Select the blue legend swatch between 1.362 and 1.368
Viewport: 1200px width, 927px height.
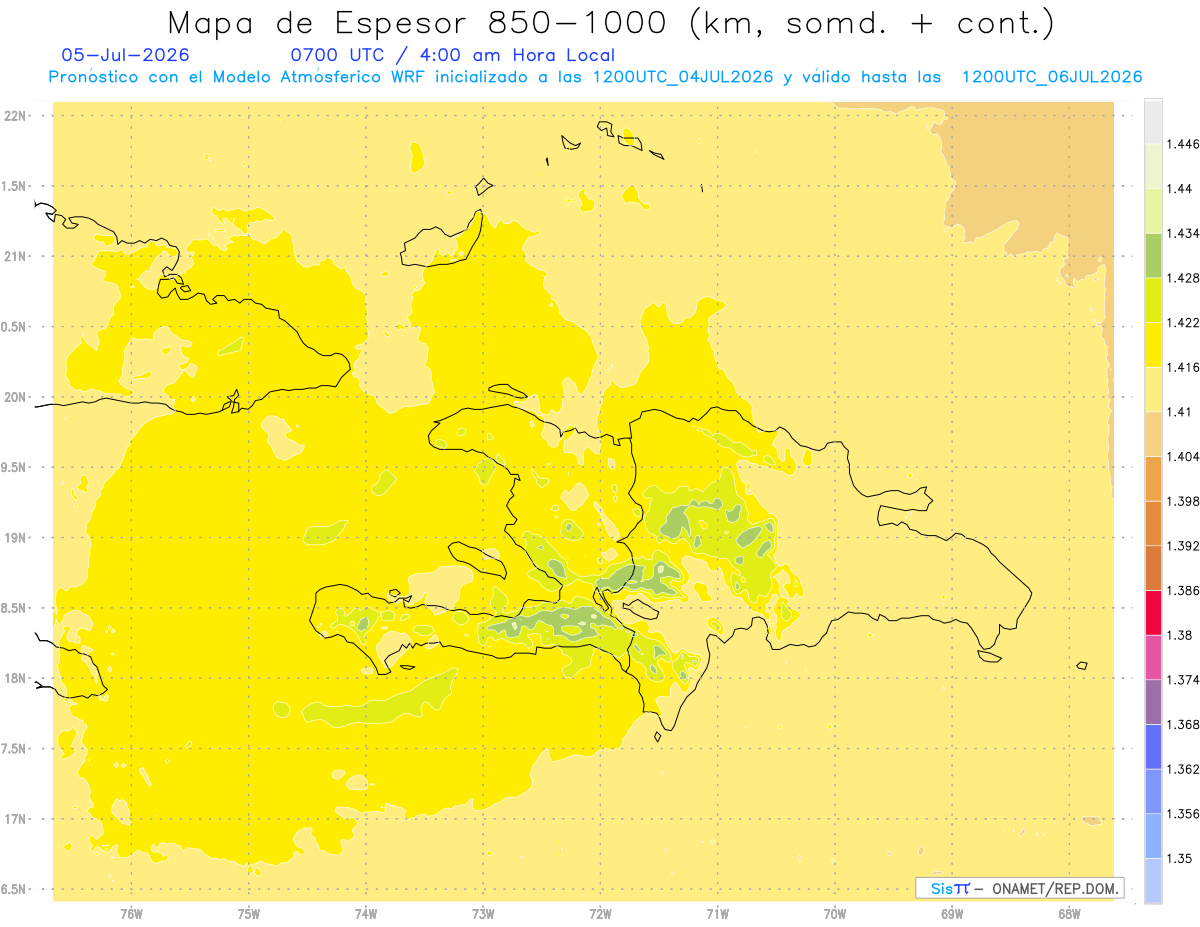tap(1153, 746)
